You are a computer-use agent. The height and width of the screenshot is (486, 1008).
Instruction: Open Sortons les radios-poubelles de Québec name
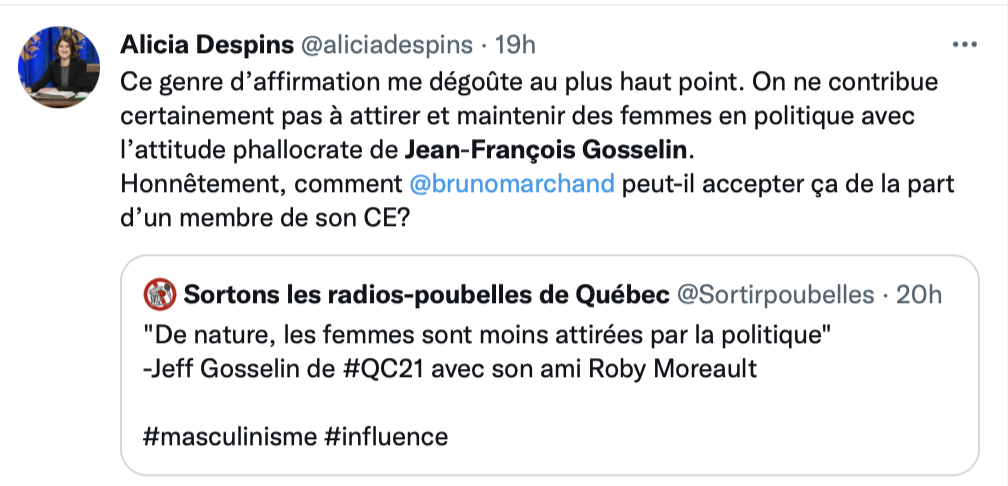point(426,295)
